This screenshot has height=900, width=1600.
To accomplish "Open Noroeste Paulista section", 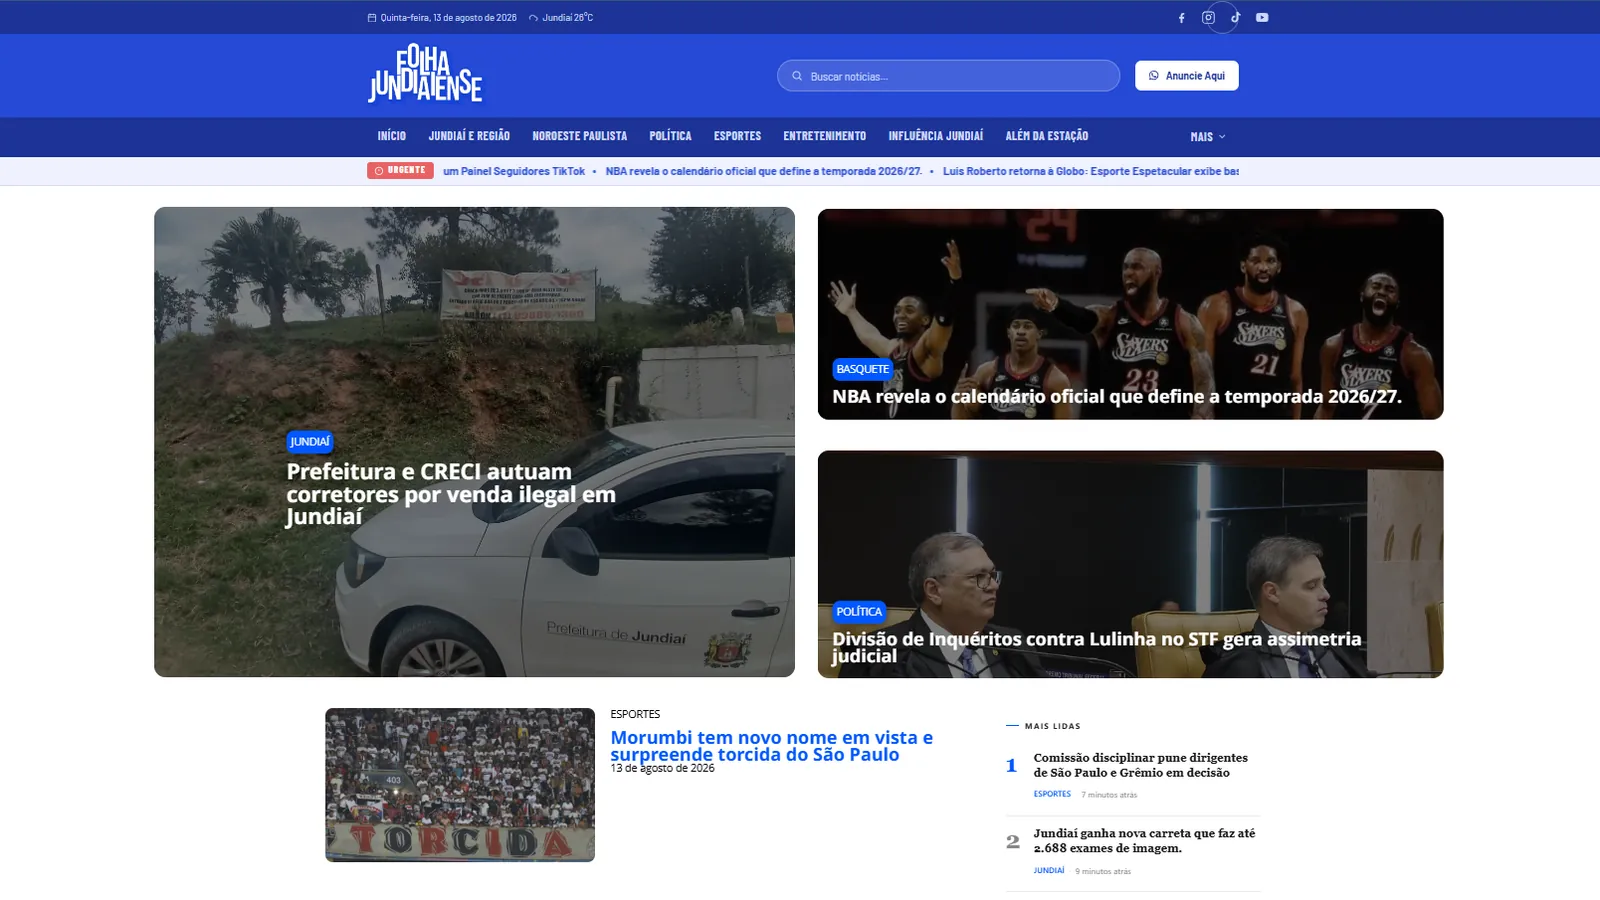I will point(579,136).
